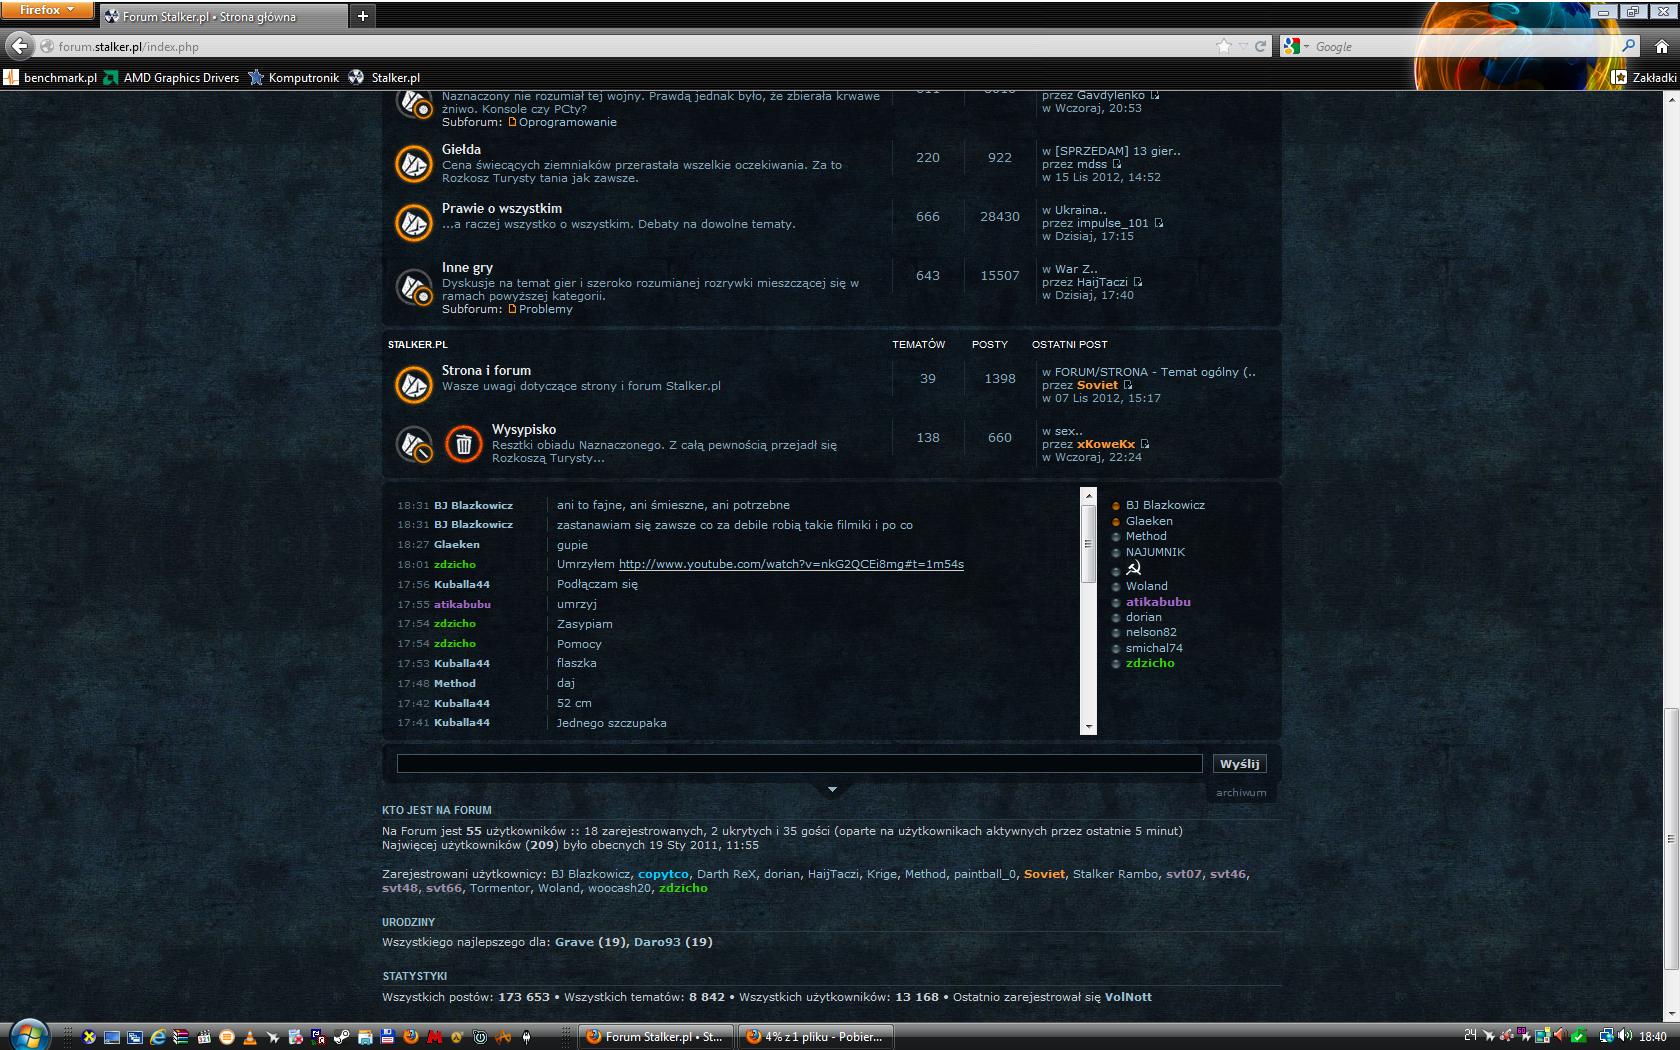Open Soviet's profile in last post column
1680x1050 pixels.
pyautogui.click(x=1097, y=385)
